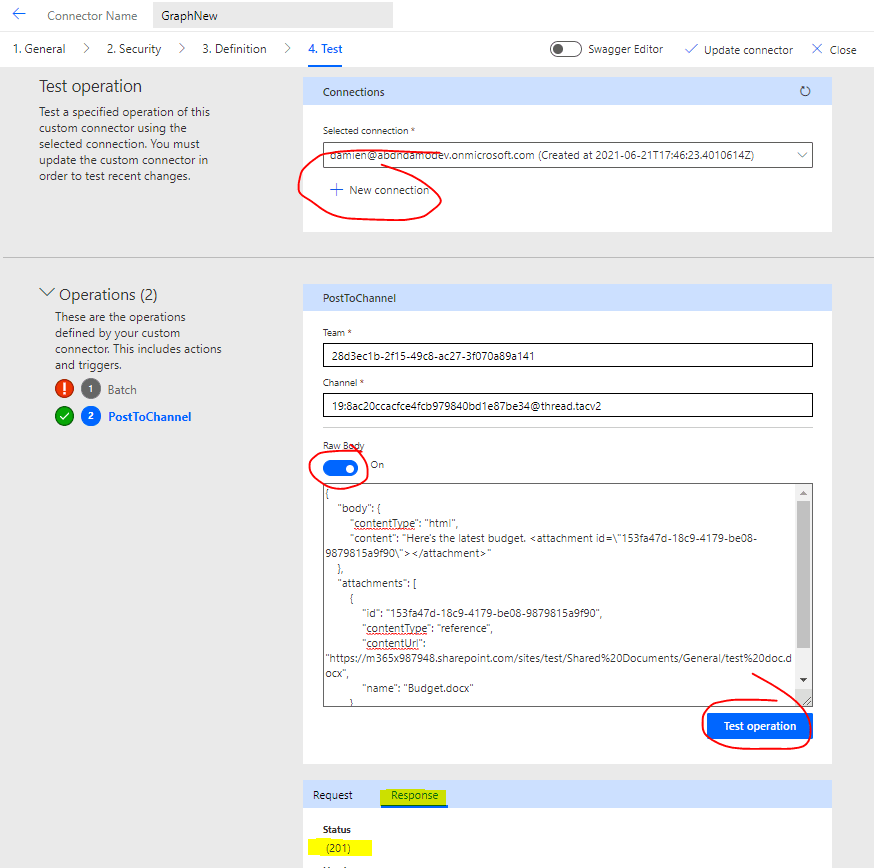Click the Team input field
This screenshot has height=868, width=874.
click(x=567, y=355)
